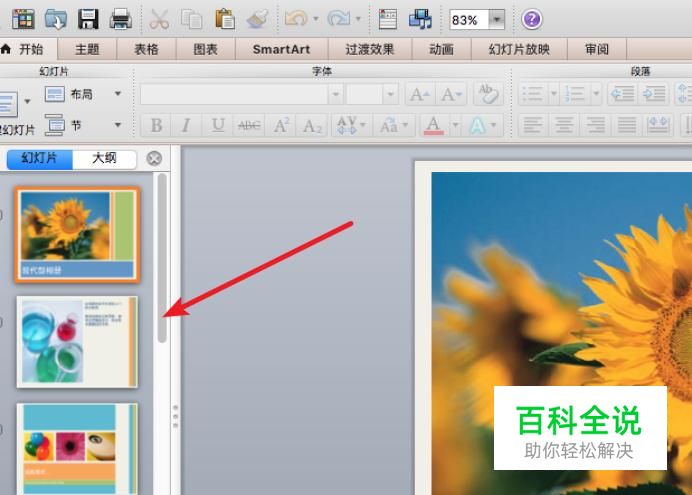Select the sunflower slide thumbnail
The height and width of the screenshot is (495, 692).
(77, 234)
